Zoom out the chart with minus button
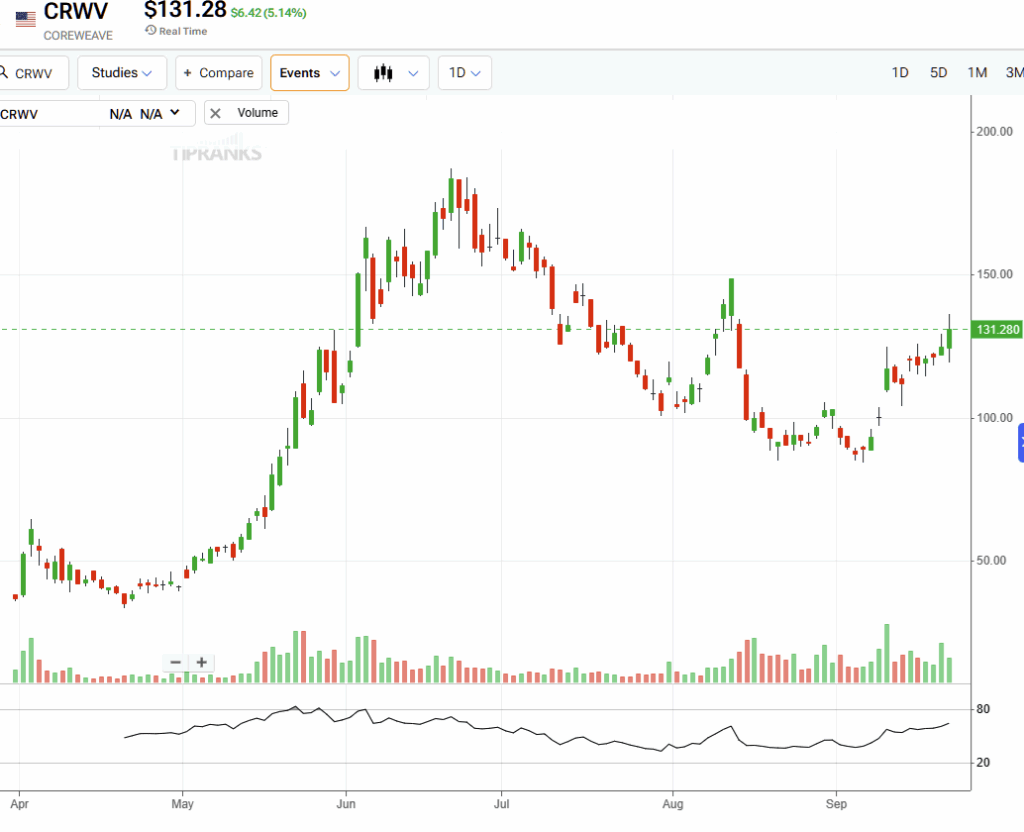The image size is (1024, 832). point(176,662)
